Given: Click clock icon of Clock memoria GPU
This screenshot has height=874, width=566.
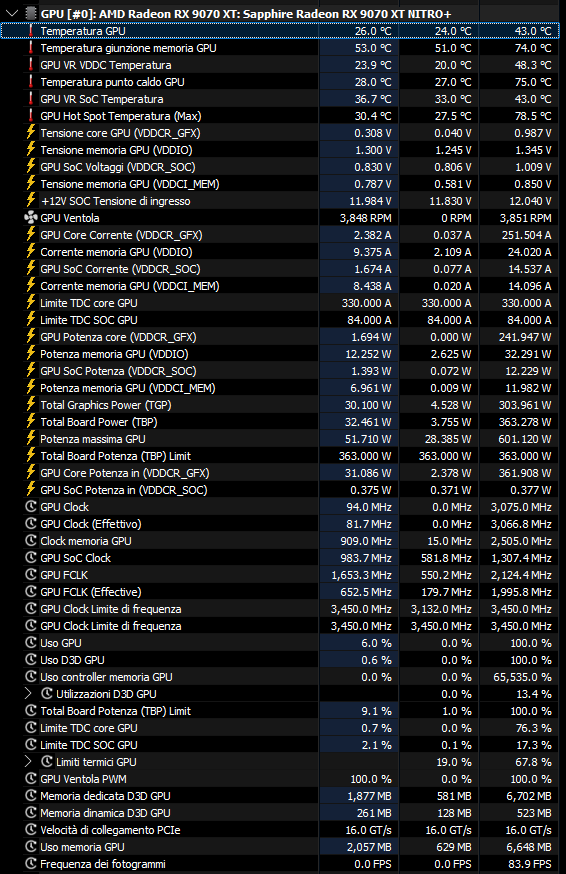Looking at the screenshot, I should (x=31, y=541).
